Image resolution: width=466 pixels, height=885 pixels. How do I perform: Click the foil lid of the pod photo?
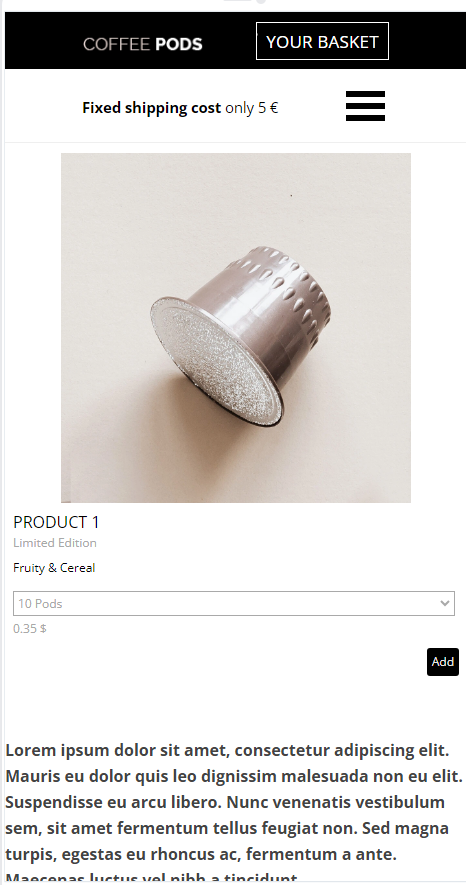tap(217, 361)
